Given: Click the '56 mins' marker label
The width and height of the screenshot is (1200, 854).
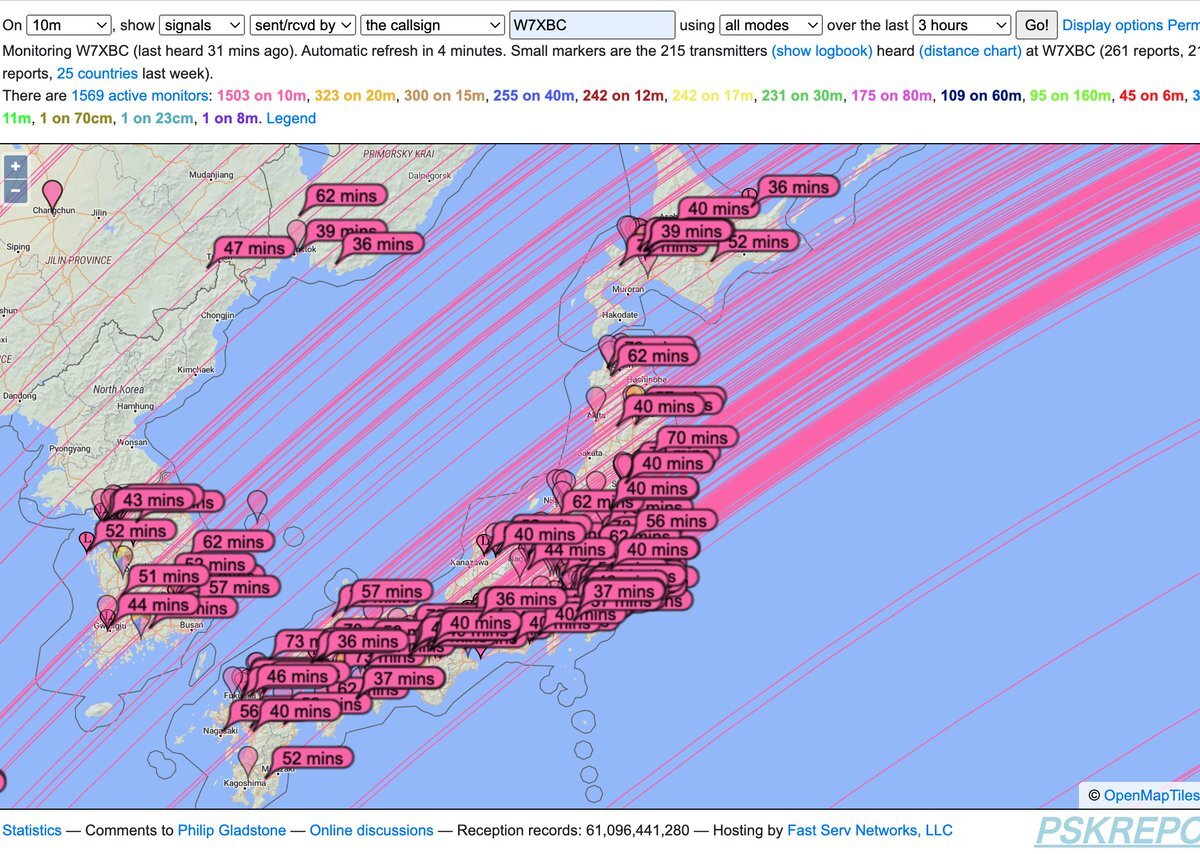Looking at the screenshot, I should click(676, 520).
